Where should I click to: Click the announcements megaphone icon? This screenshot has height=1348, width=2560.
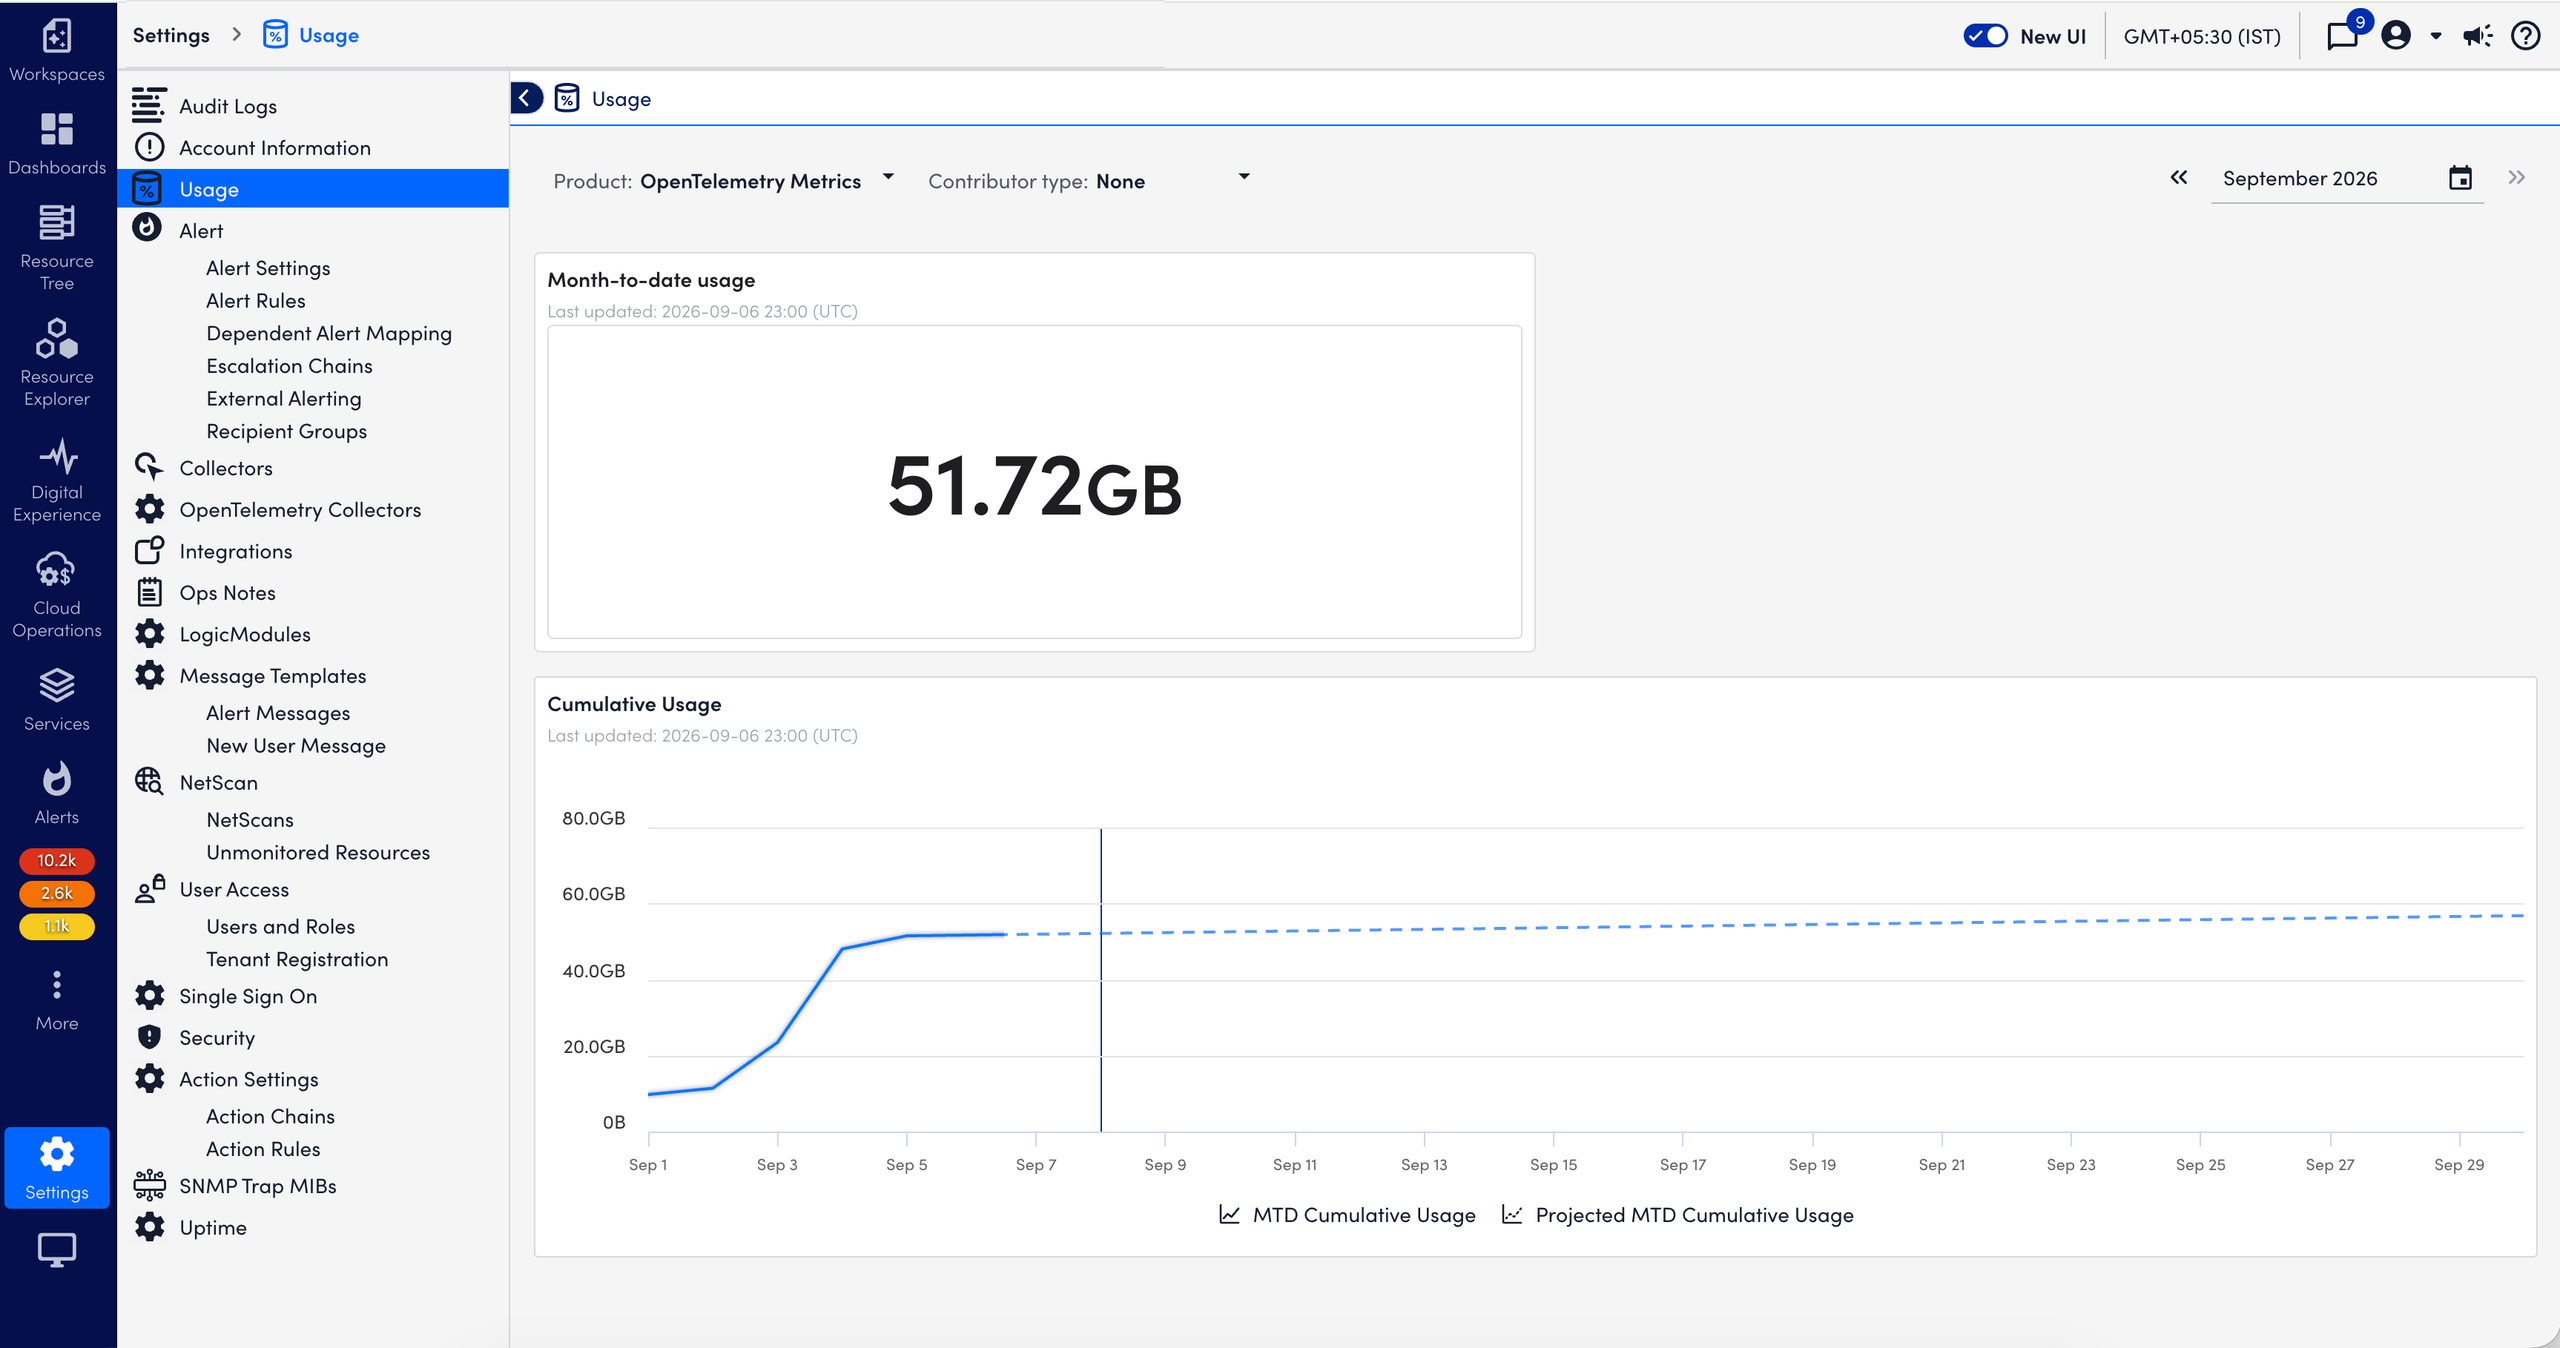coord(2477,36)
